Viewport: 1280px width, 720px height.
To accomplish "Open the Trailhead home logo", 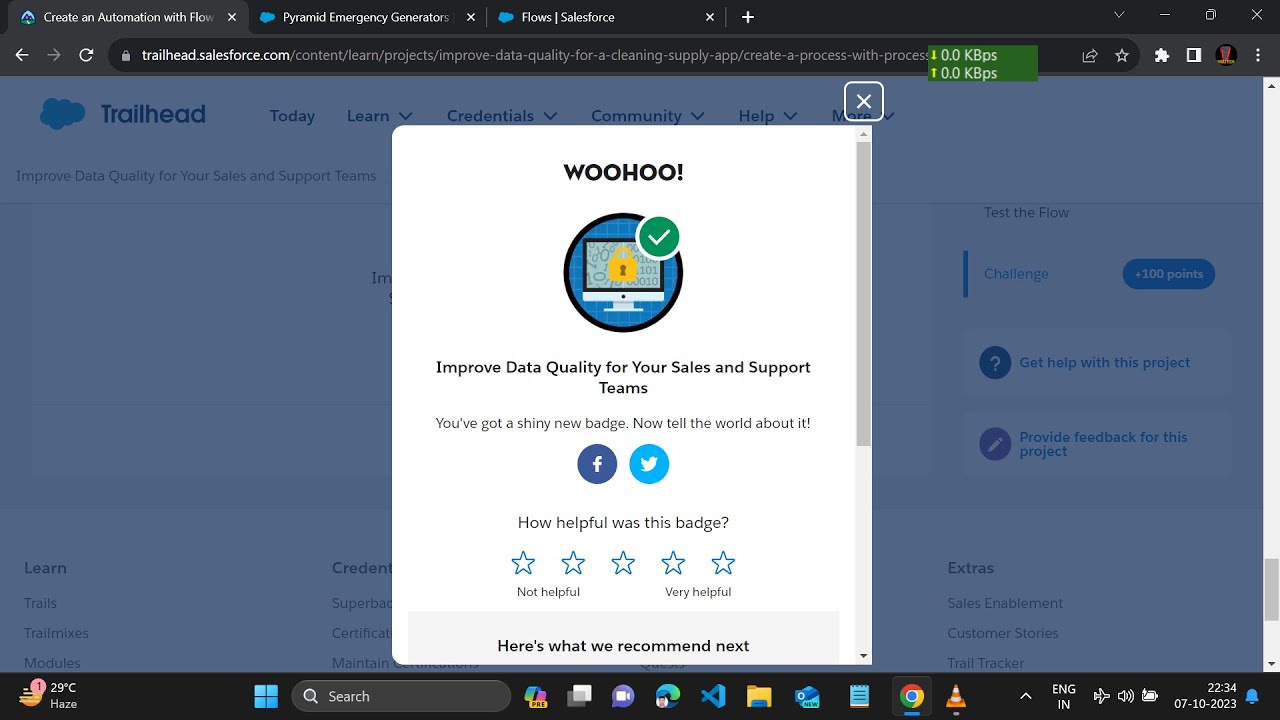I will pyautogui.click(x=122, y=114).
